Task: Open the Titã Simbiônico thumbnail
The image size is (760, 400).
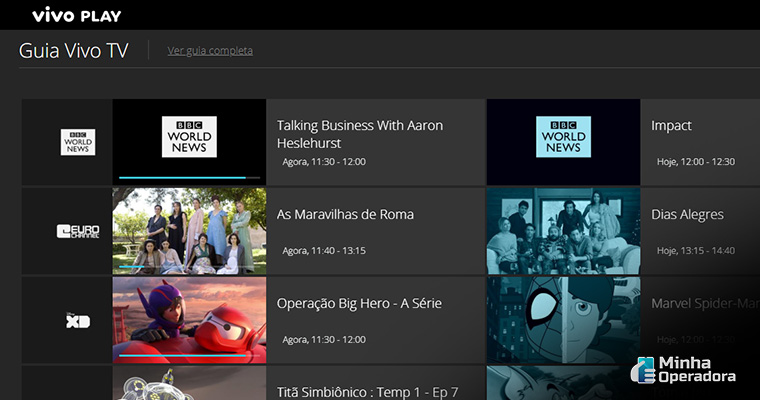Action: [x=189, y=385]
